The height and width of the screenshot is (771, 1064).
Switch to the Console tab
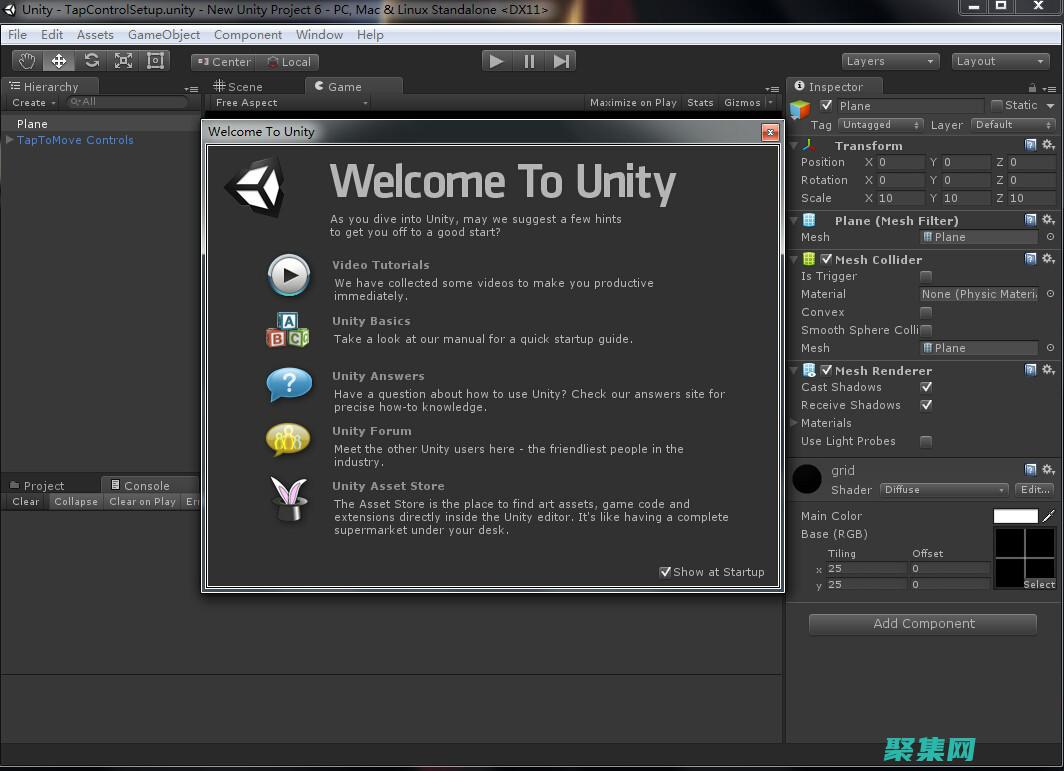tap(146, 486)
